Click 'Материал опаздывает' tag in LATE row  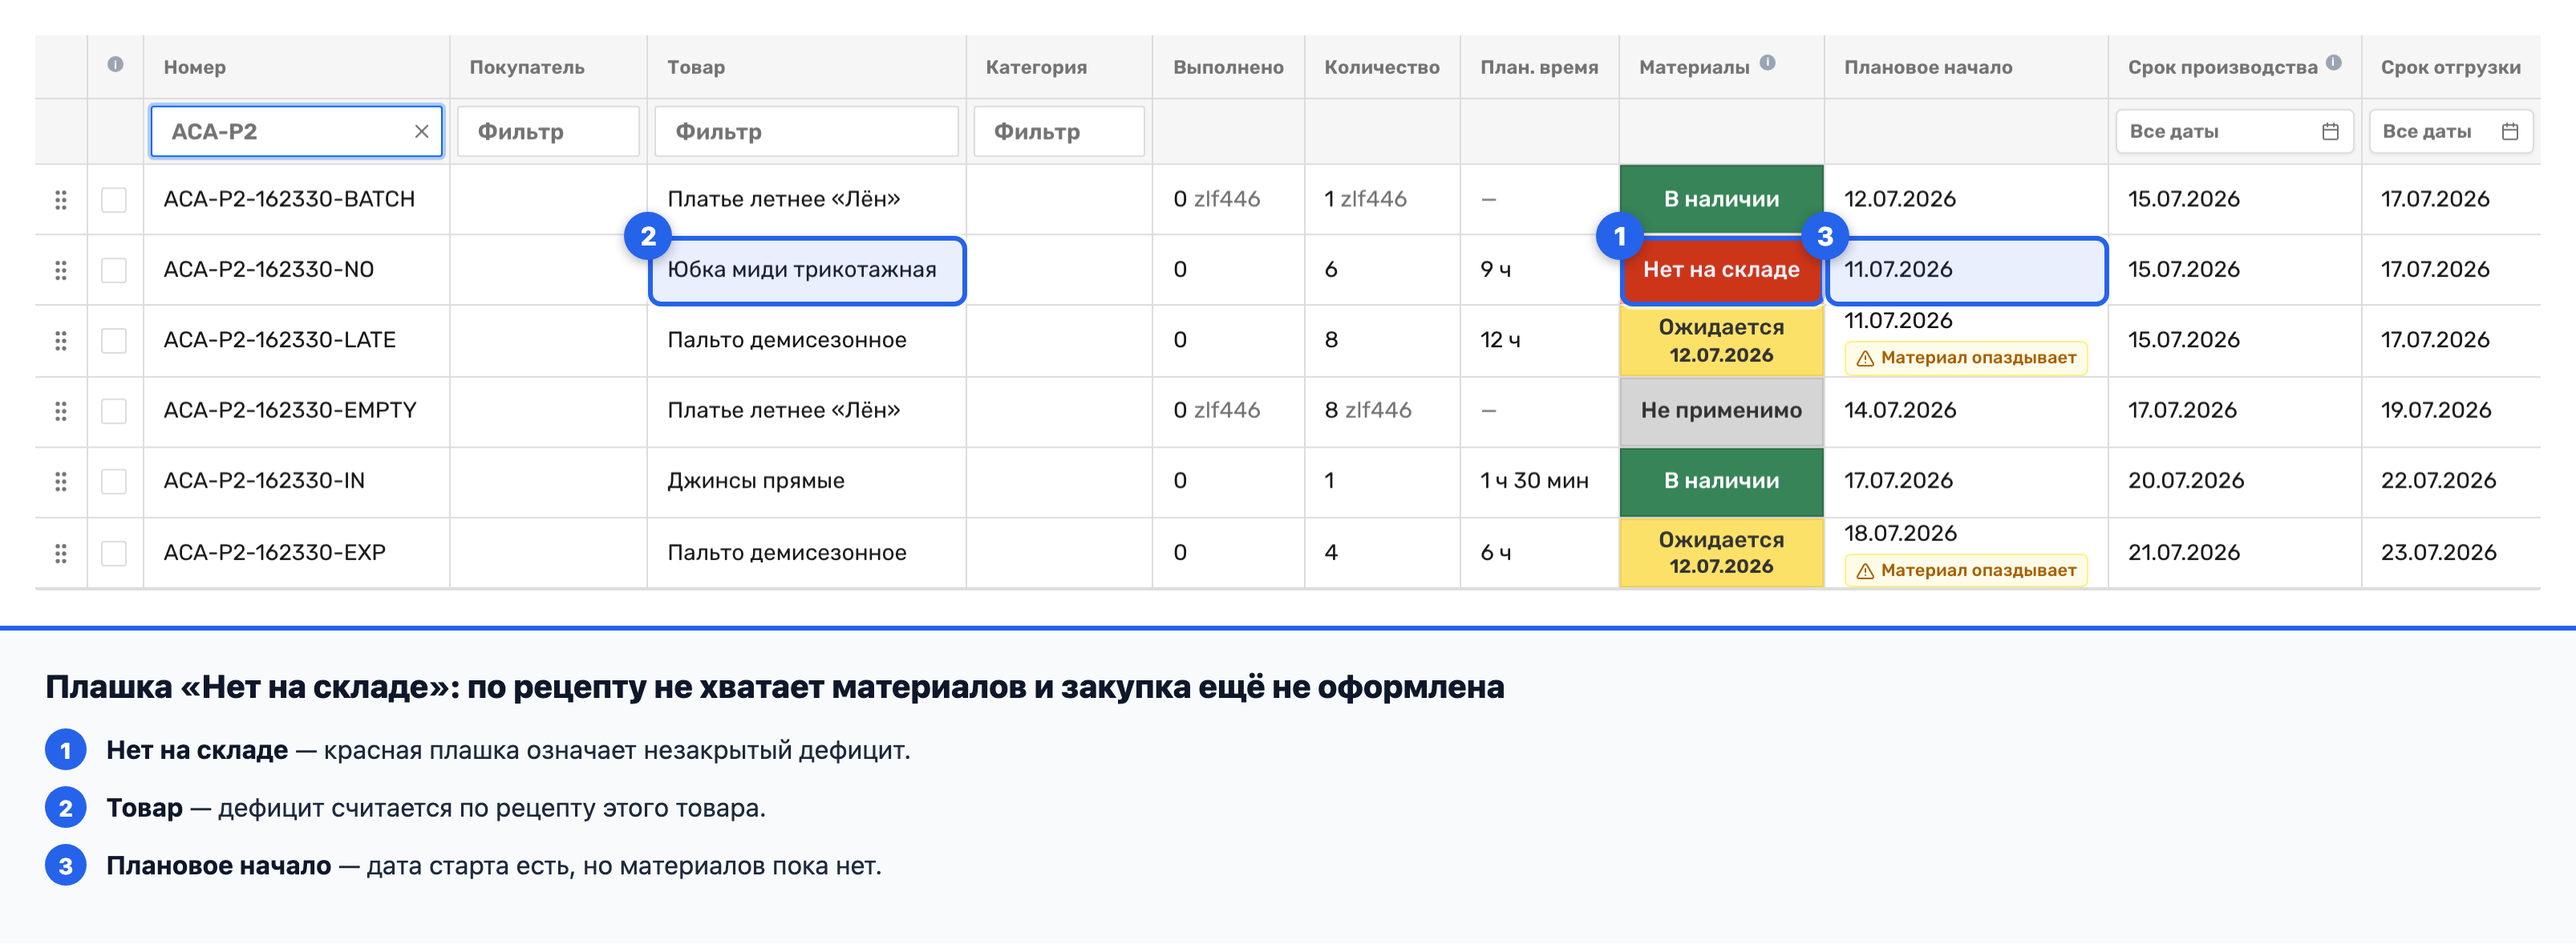coord(1966,358)
